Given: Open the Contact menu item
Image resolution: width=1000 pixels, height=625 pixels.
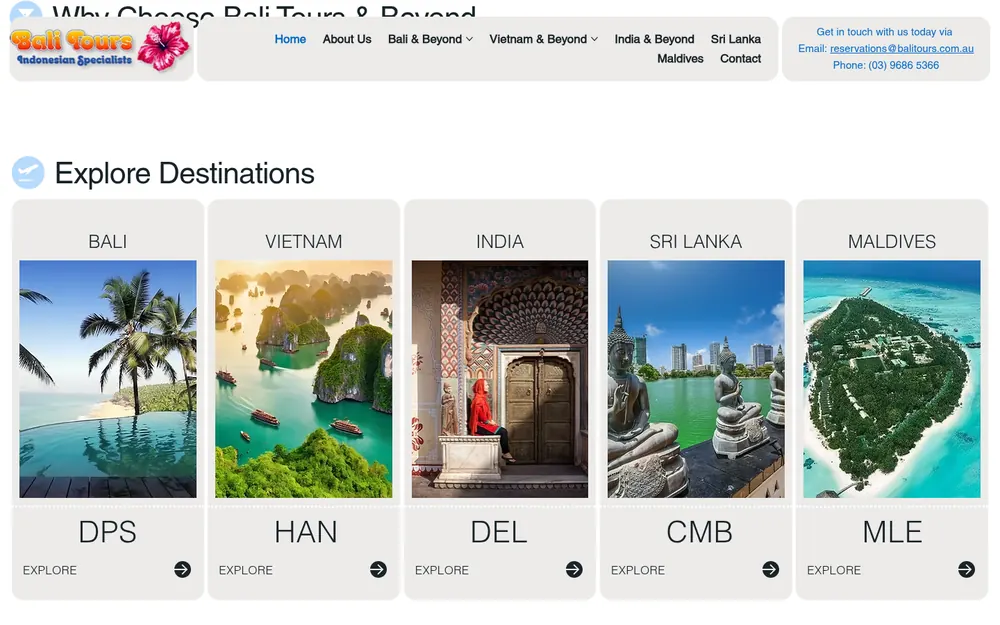Looking at the screenshot, I should 740,59.
